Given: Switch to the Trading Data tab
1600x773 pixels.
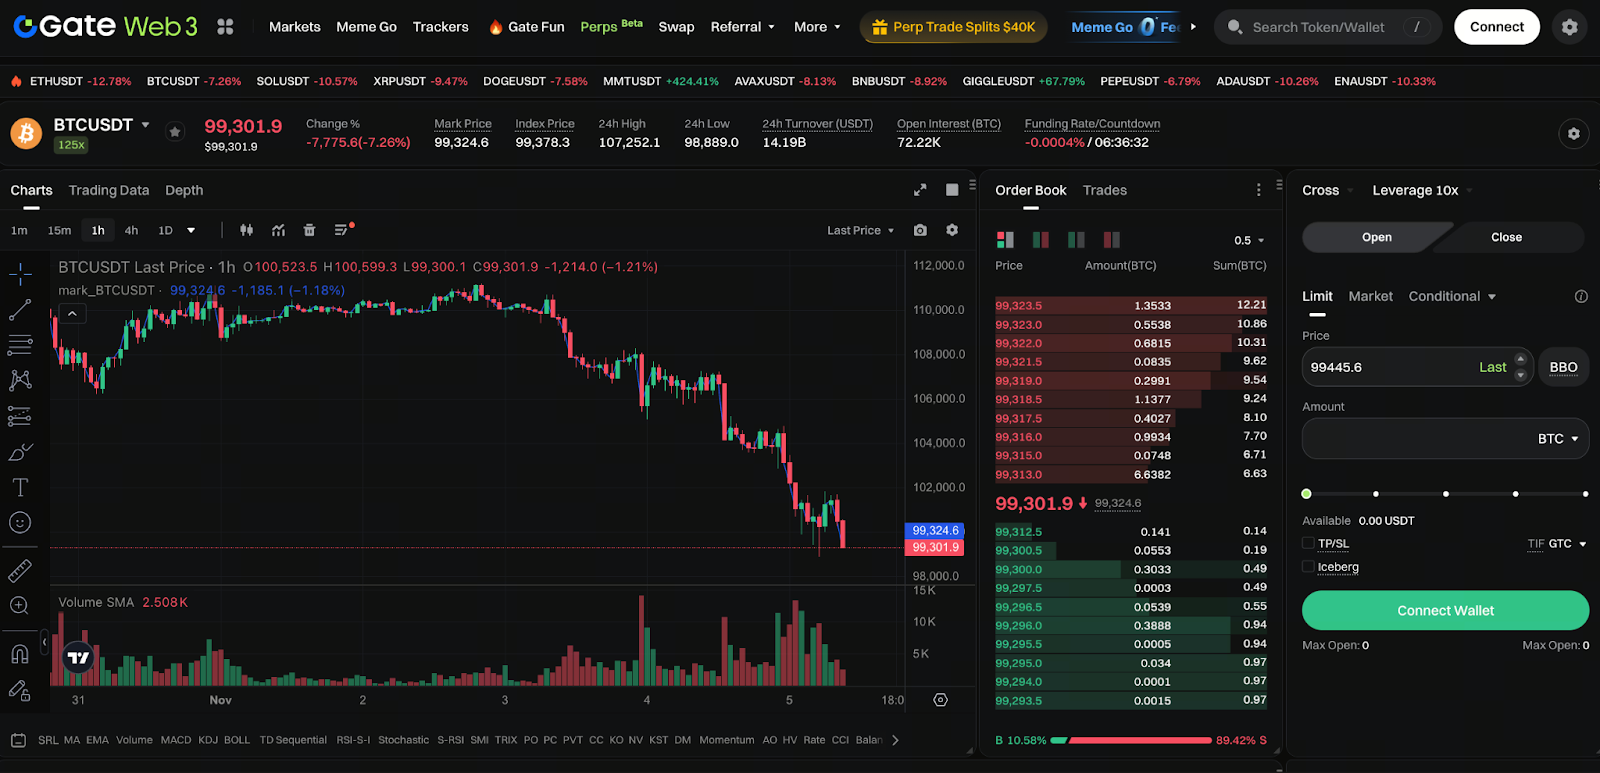Looking at the screenshot, I should (109, 190).
